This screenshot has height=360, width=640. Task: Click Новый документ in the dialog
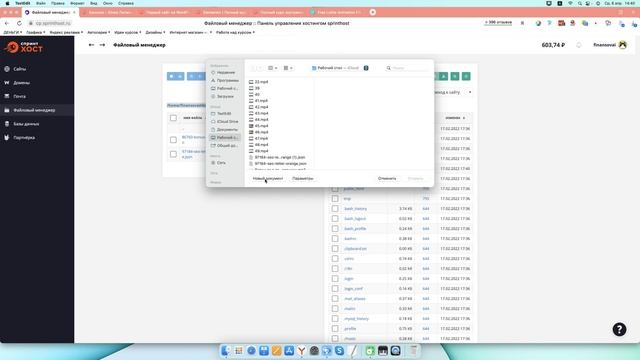pyautogui.click(x=268, y=178)
